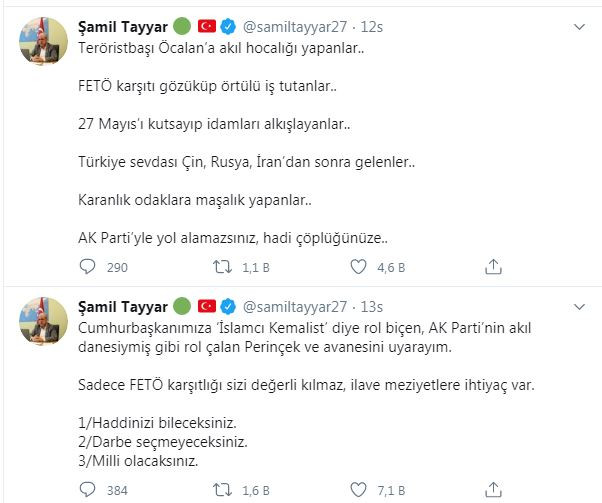Click the Turkish flag emoji on second tweet
This screenshot has height=503, width=602.
(207, 305)
